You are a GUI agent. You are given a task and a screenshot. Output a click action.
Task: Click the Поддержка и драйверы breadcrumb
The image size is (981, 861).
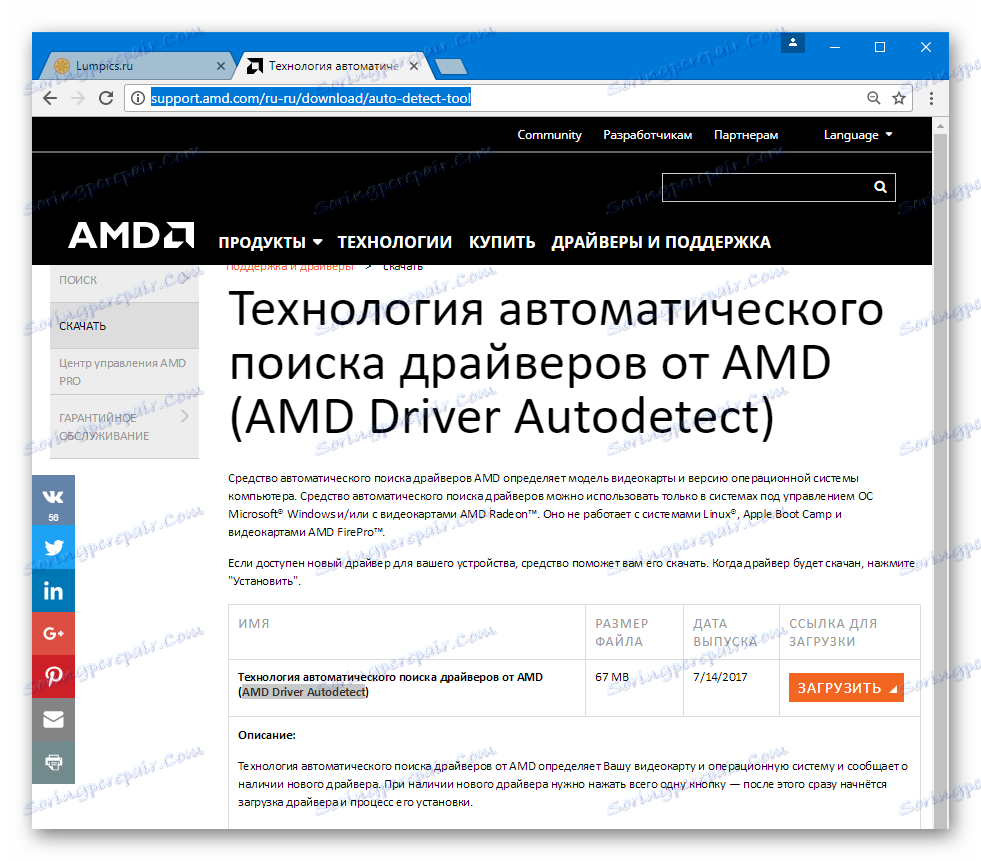(290, 267)
